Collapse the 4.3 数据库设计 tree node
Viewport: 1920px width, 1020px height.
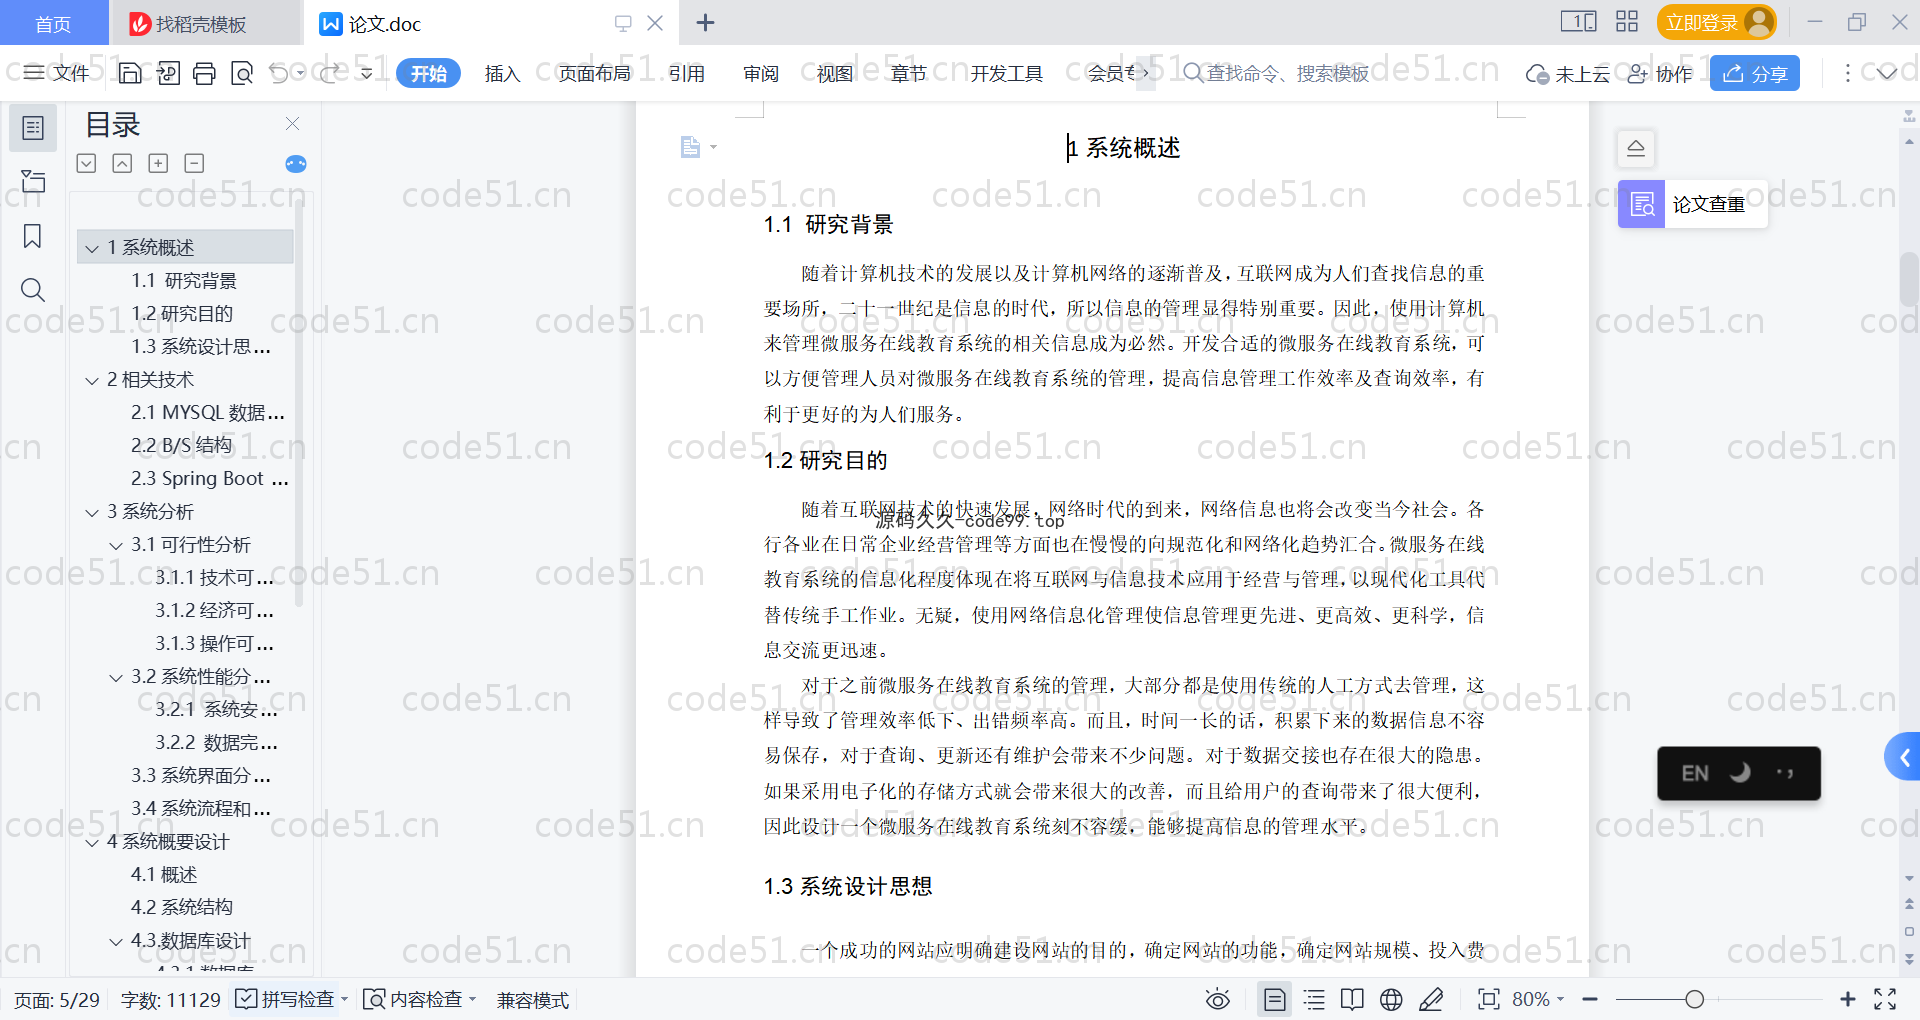click(x=116, y=941)
